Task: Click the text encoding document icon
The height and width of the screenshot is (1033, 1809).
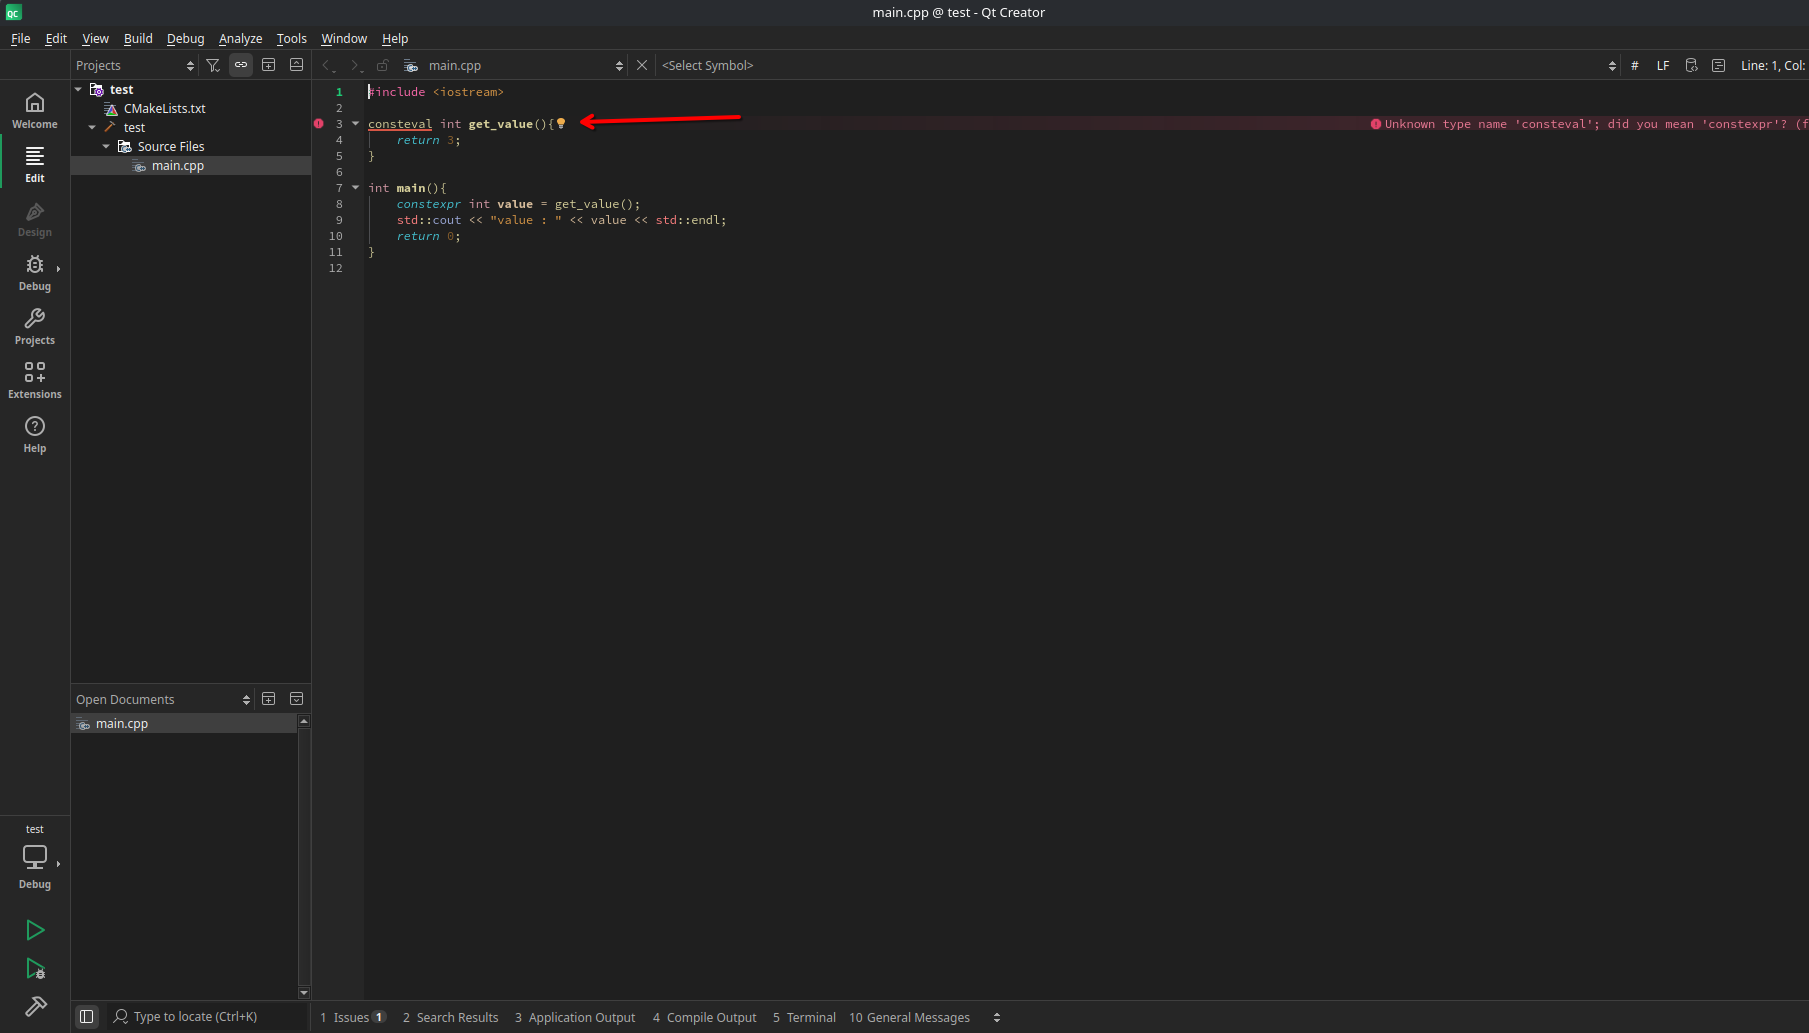Action: pyautogui.click(x=1718, y=65)
